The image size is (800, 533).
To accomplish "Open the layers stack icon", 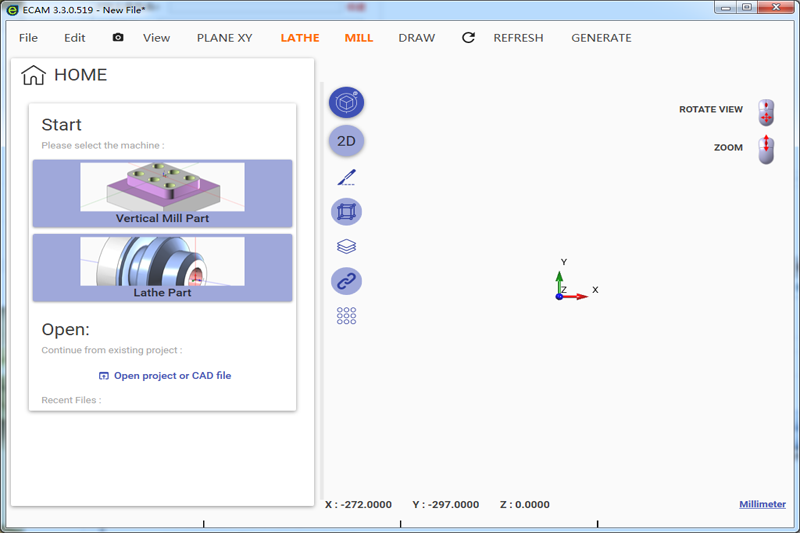I will coord(346,246).
